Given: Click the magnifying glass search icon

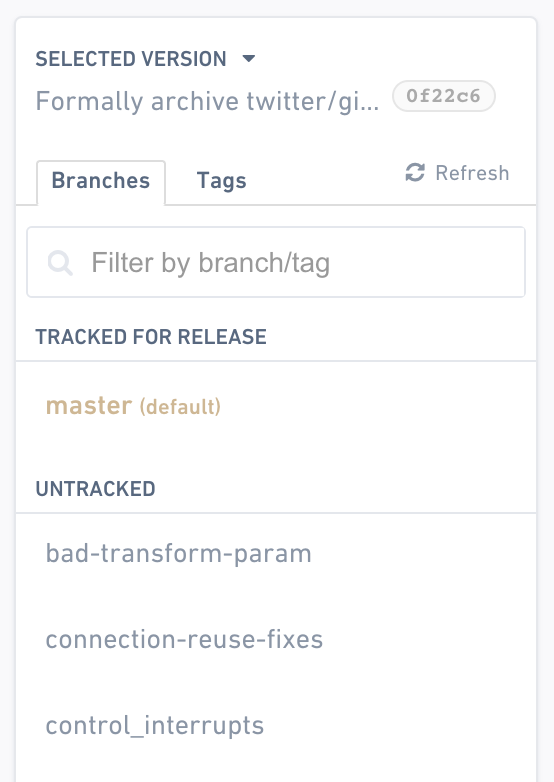Looking at the screenshot, I should (60, 263).
